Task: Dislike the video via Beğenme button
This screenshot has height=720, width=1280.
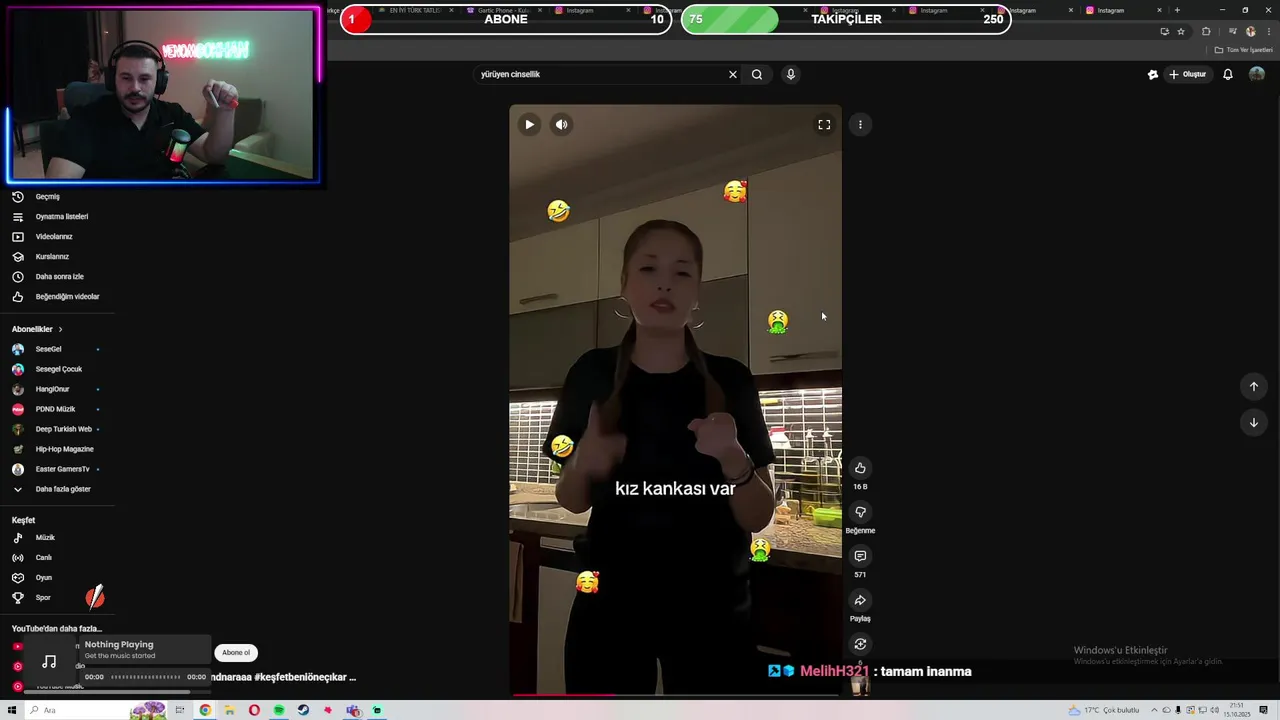Action: (x=860, y=512)
